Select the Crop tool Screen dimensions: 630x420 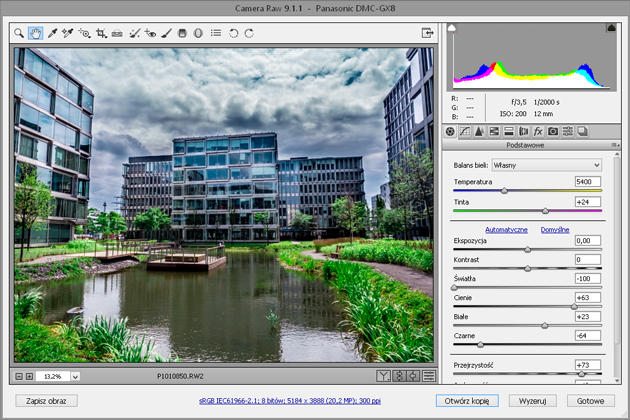point(101,33)
